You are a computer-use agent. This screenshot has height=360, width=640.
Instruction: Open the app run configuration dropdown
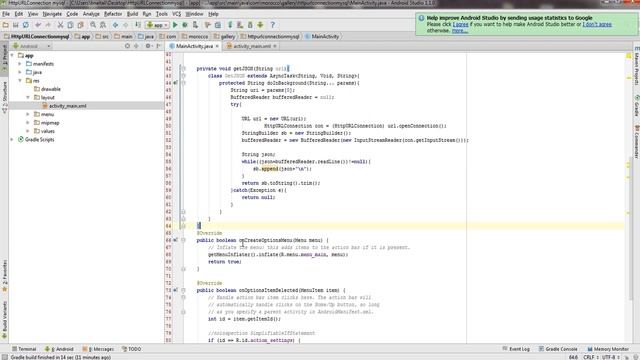(158, 25)
